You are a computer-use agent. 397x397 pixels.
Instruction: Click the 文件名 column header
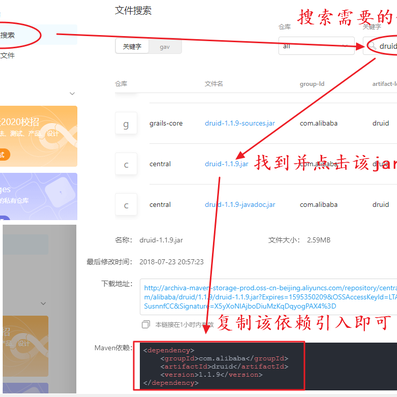point(214,84)
